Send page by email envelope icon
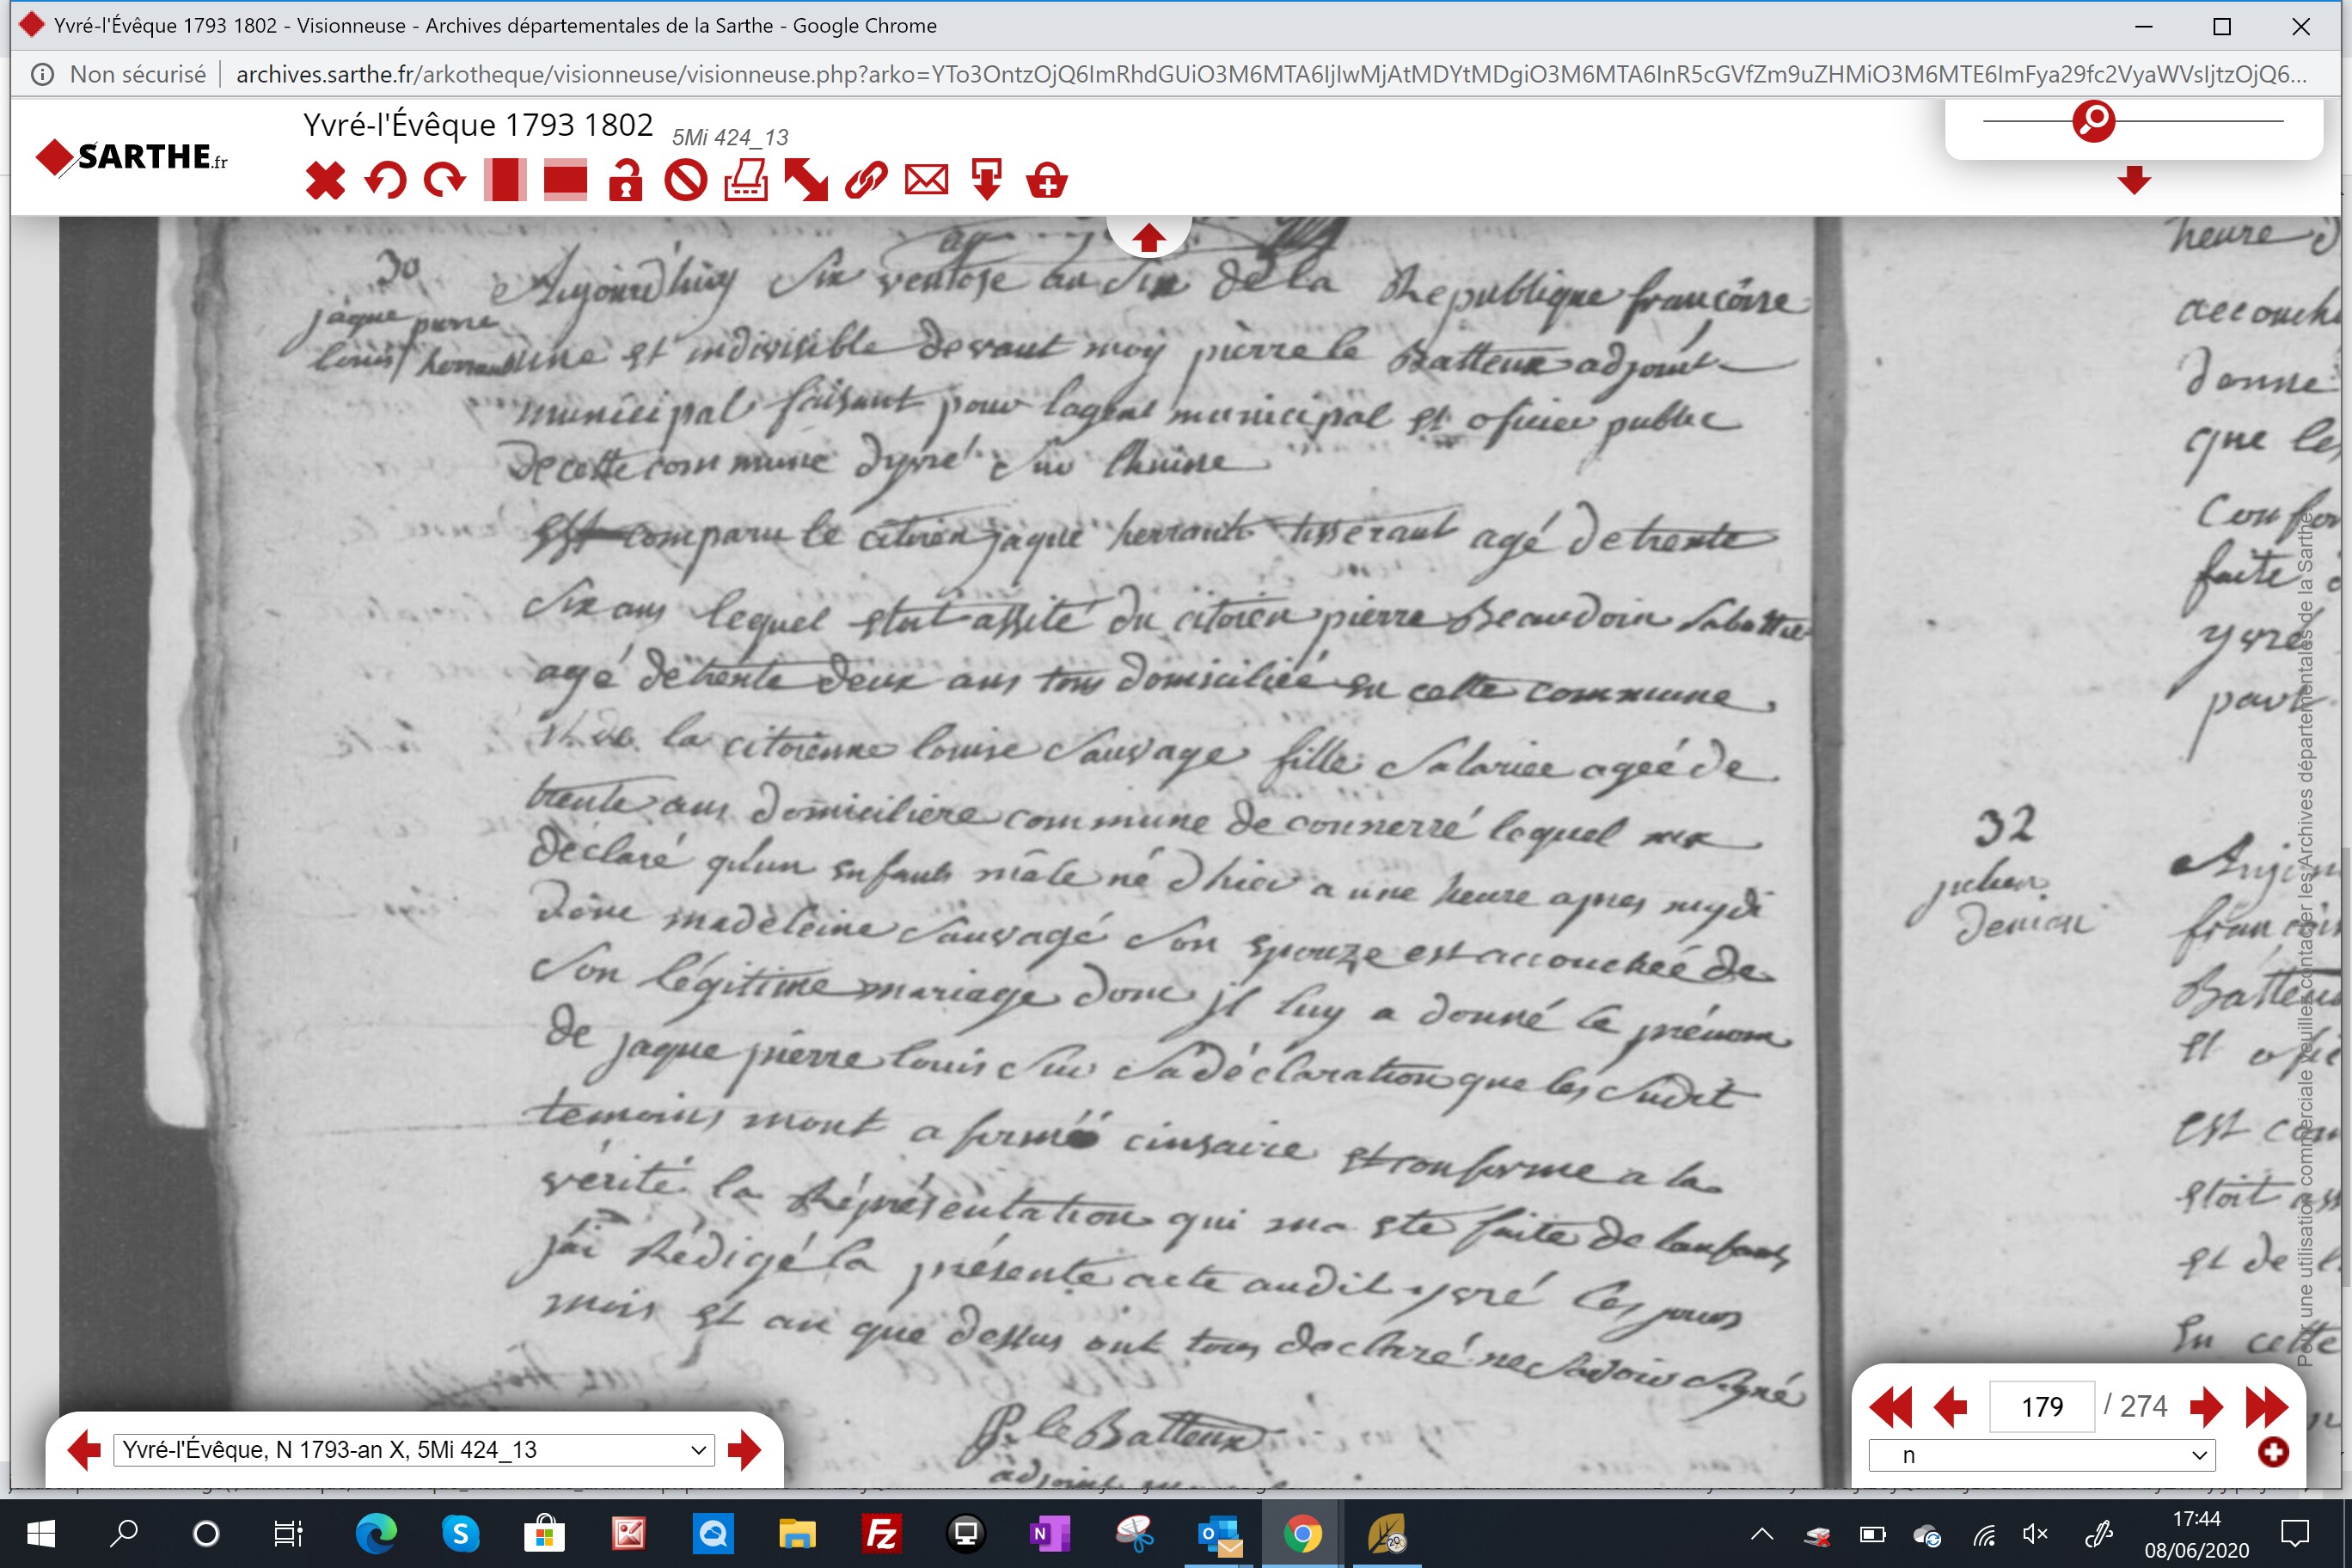 926,181
